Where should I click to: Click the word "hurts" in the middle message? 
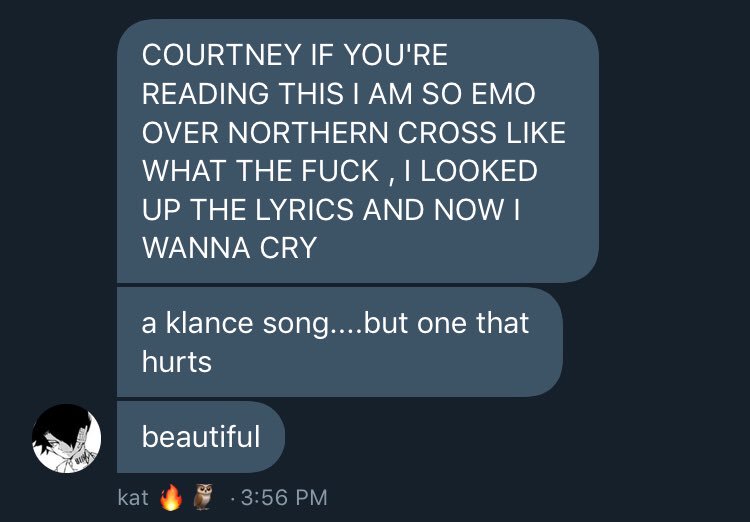[176, 362]
